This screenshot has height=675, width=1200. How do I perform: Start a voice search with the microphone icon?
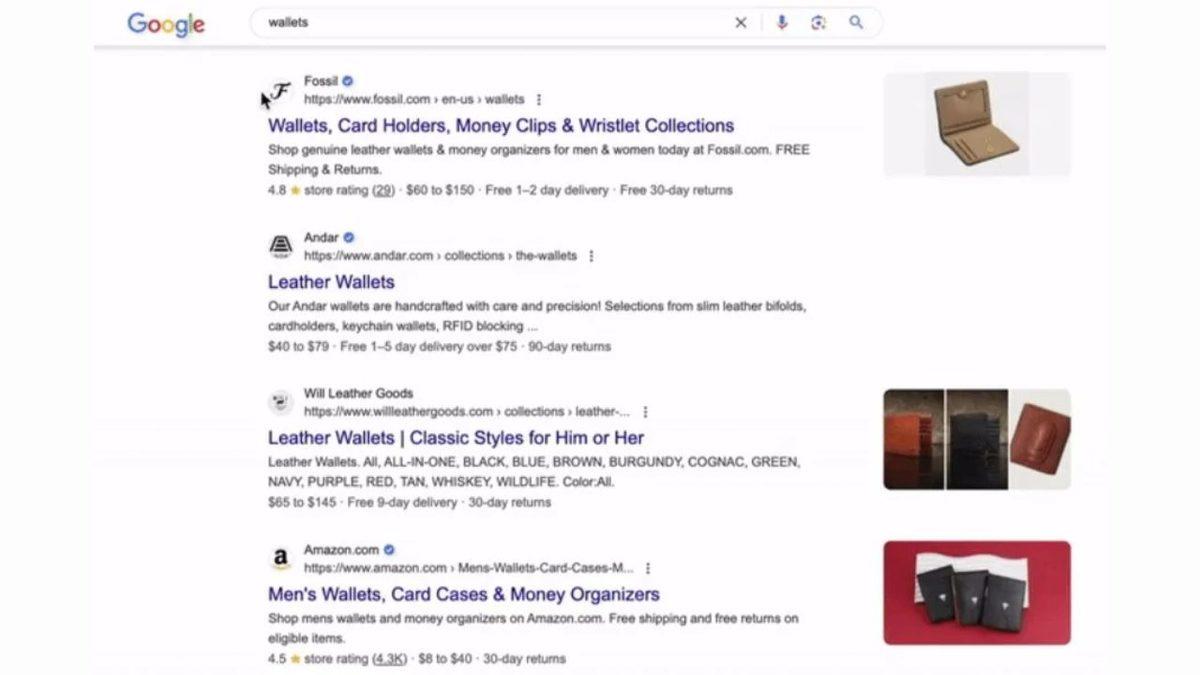(782, 22)
